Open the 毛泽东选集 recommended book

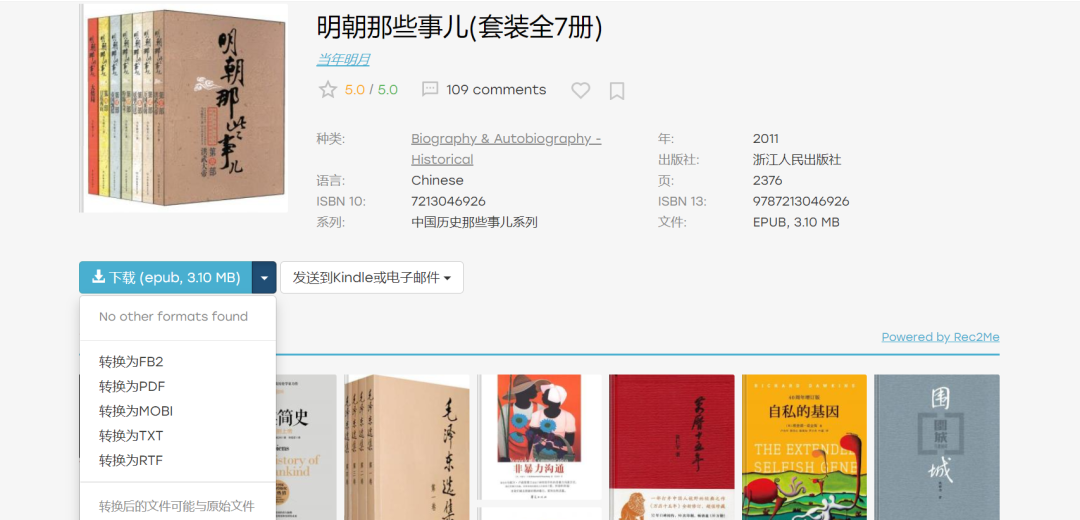coord(407,447)
